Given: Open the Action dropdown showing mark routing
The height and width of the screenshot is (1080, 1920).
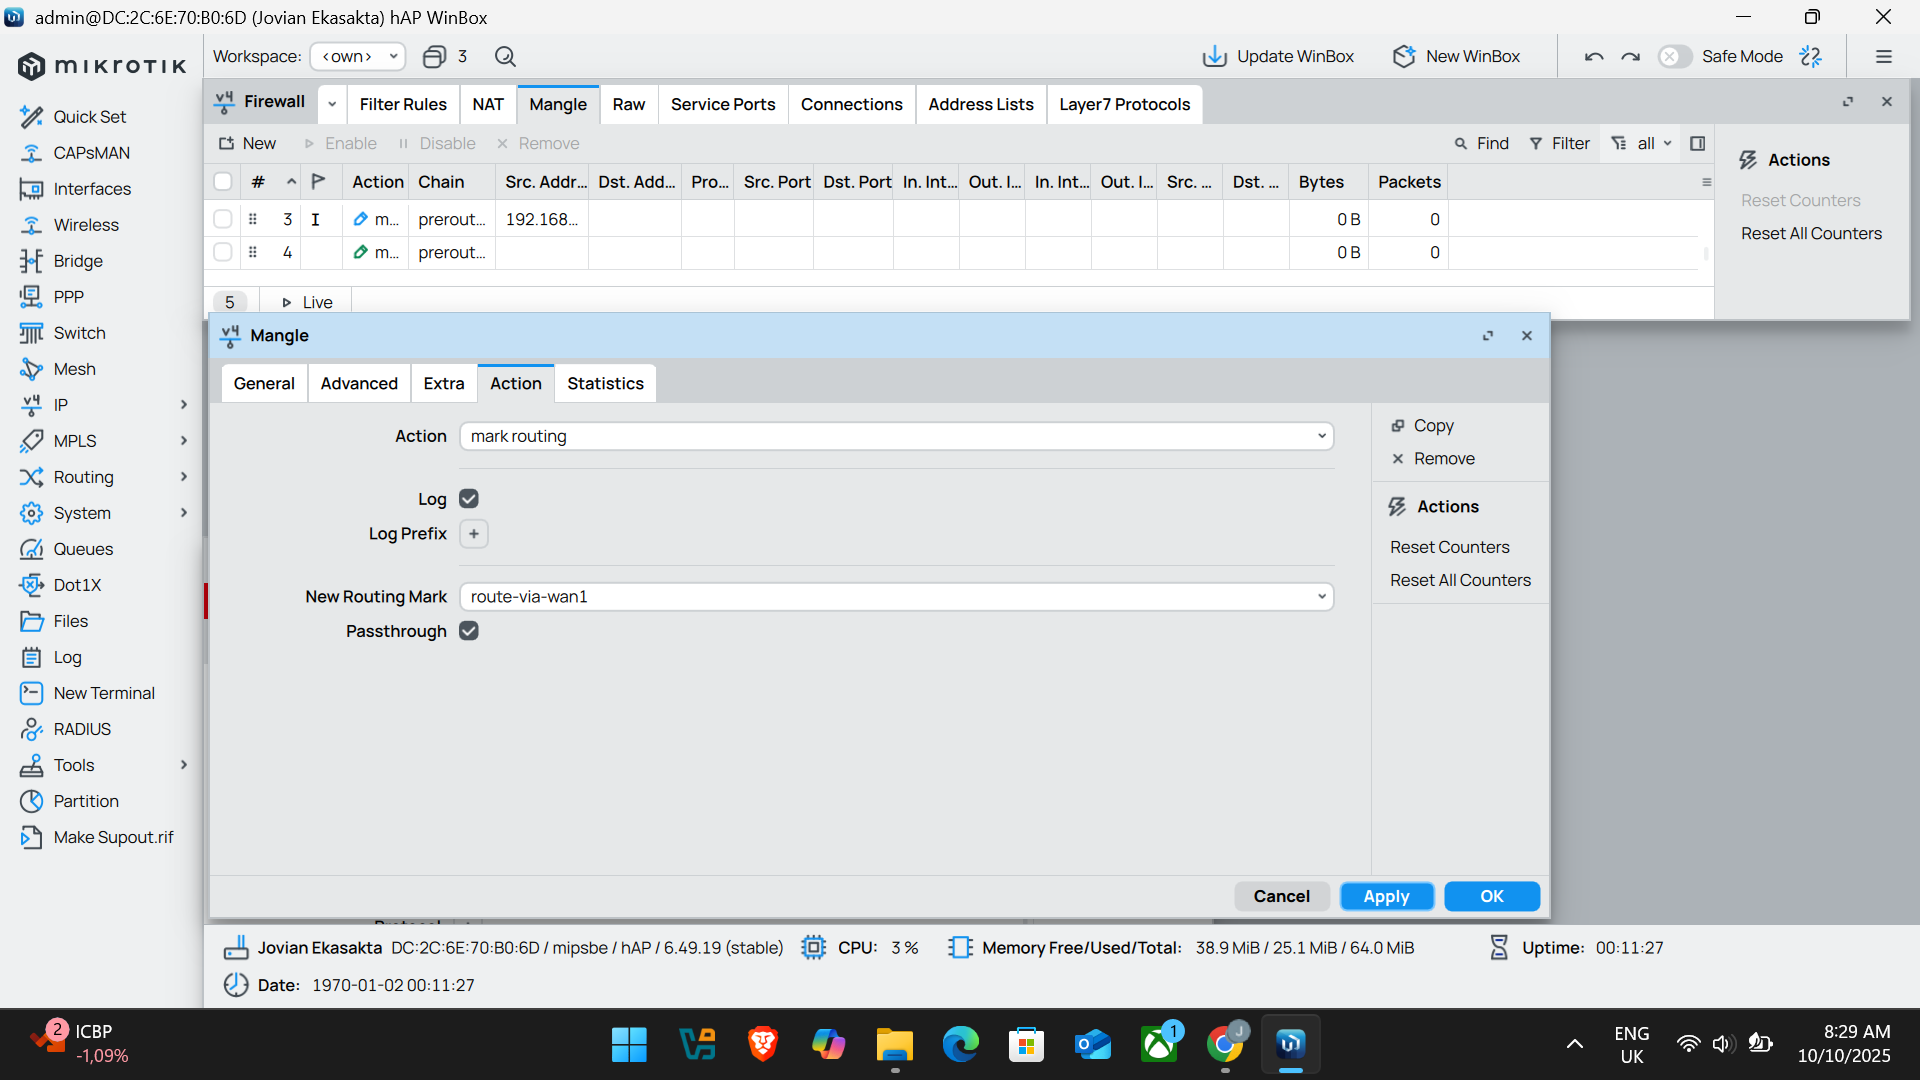Looking at the screenshot, I should point(896,437).
